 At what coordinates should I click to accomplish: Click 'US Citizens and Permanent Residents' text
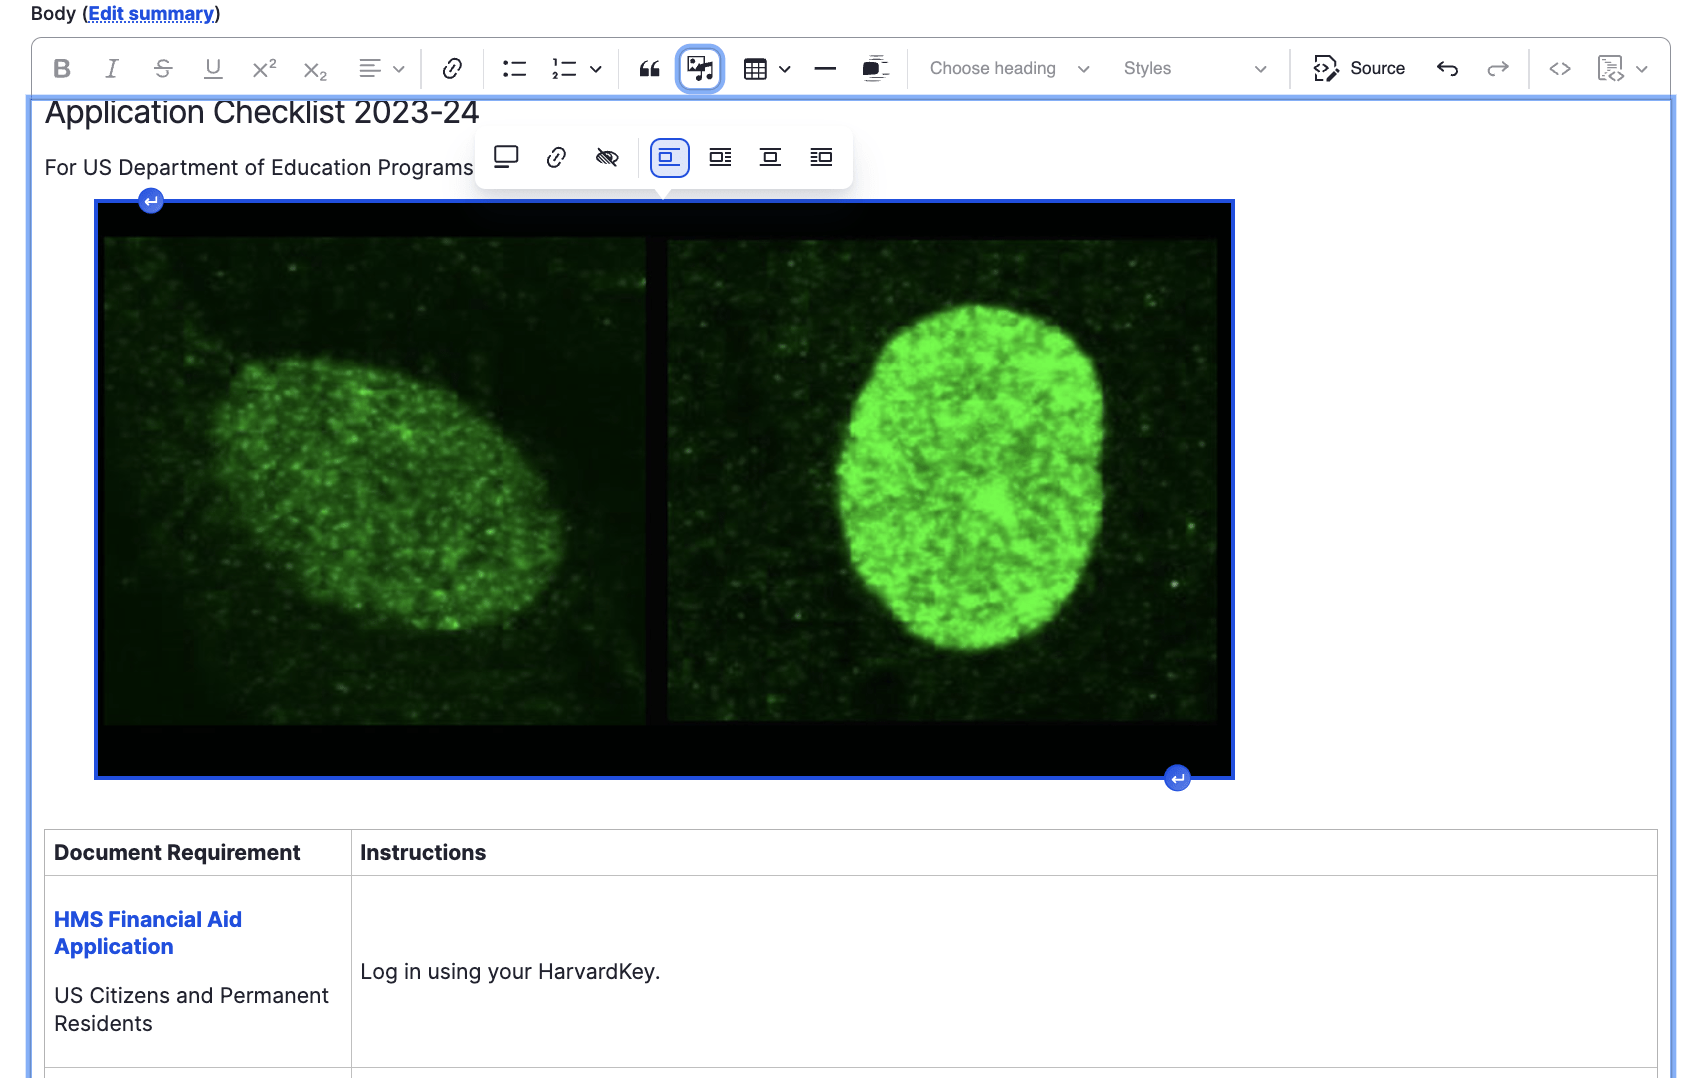pyautogui.click(x=191, y=1010)
